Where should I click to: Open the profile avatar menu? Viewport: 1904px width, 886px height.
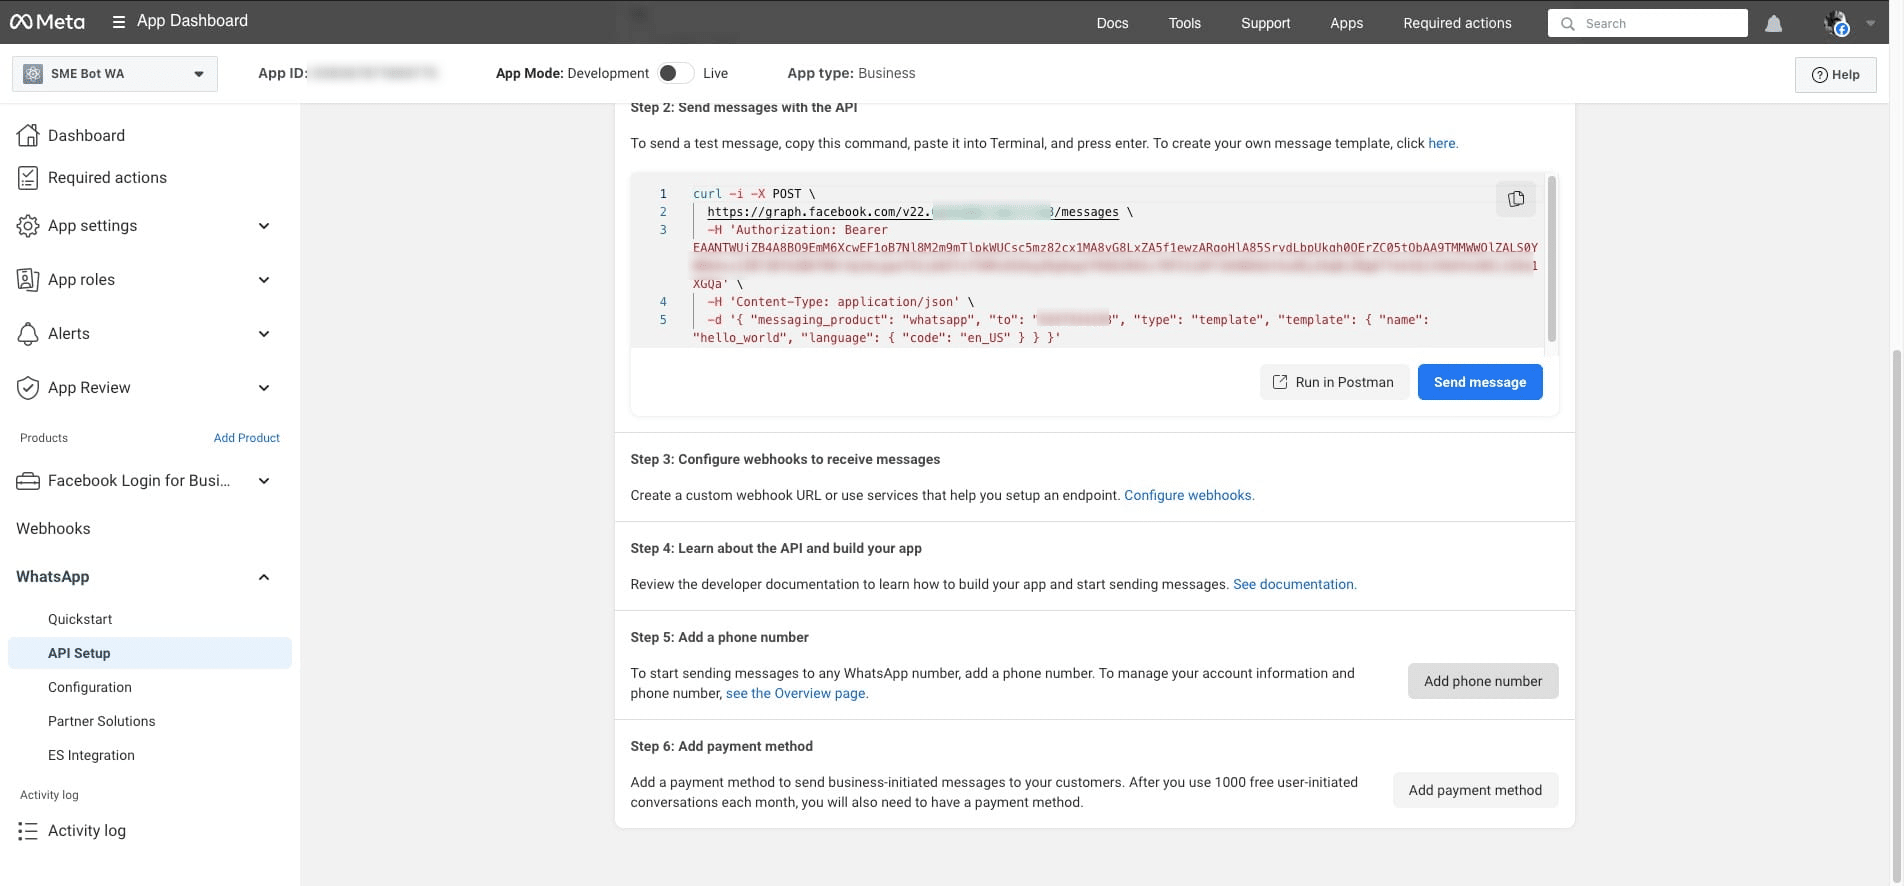1836,23
